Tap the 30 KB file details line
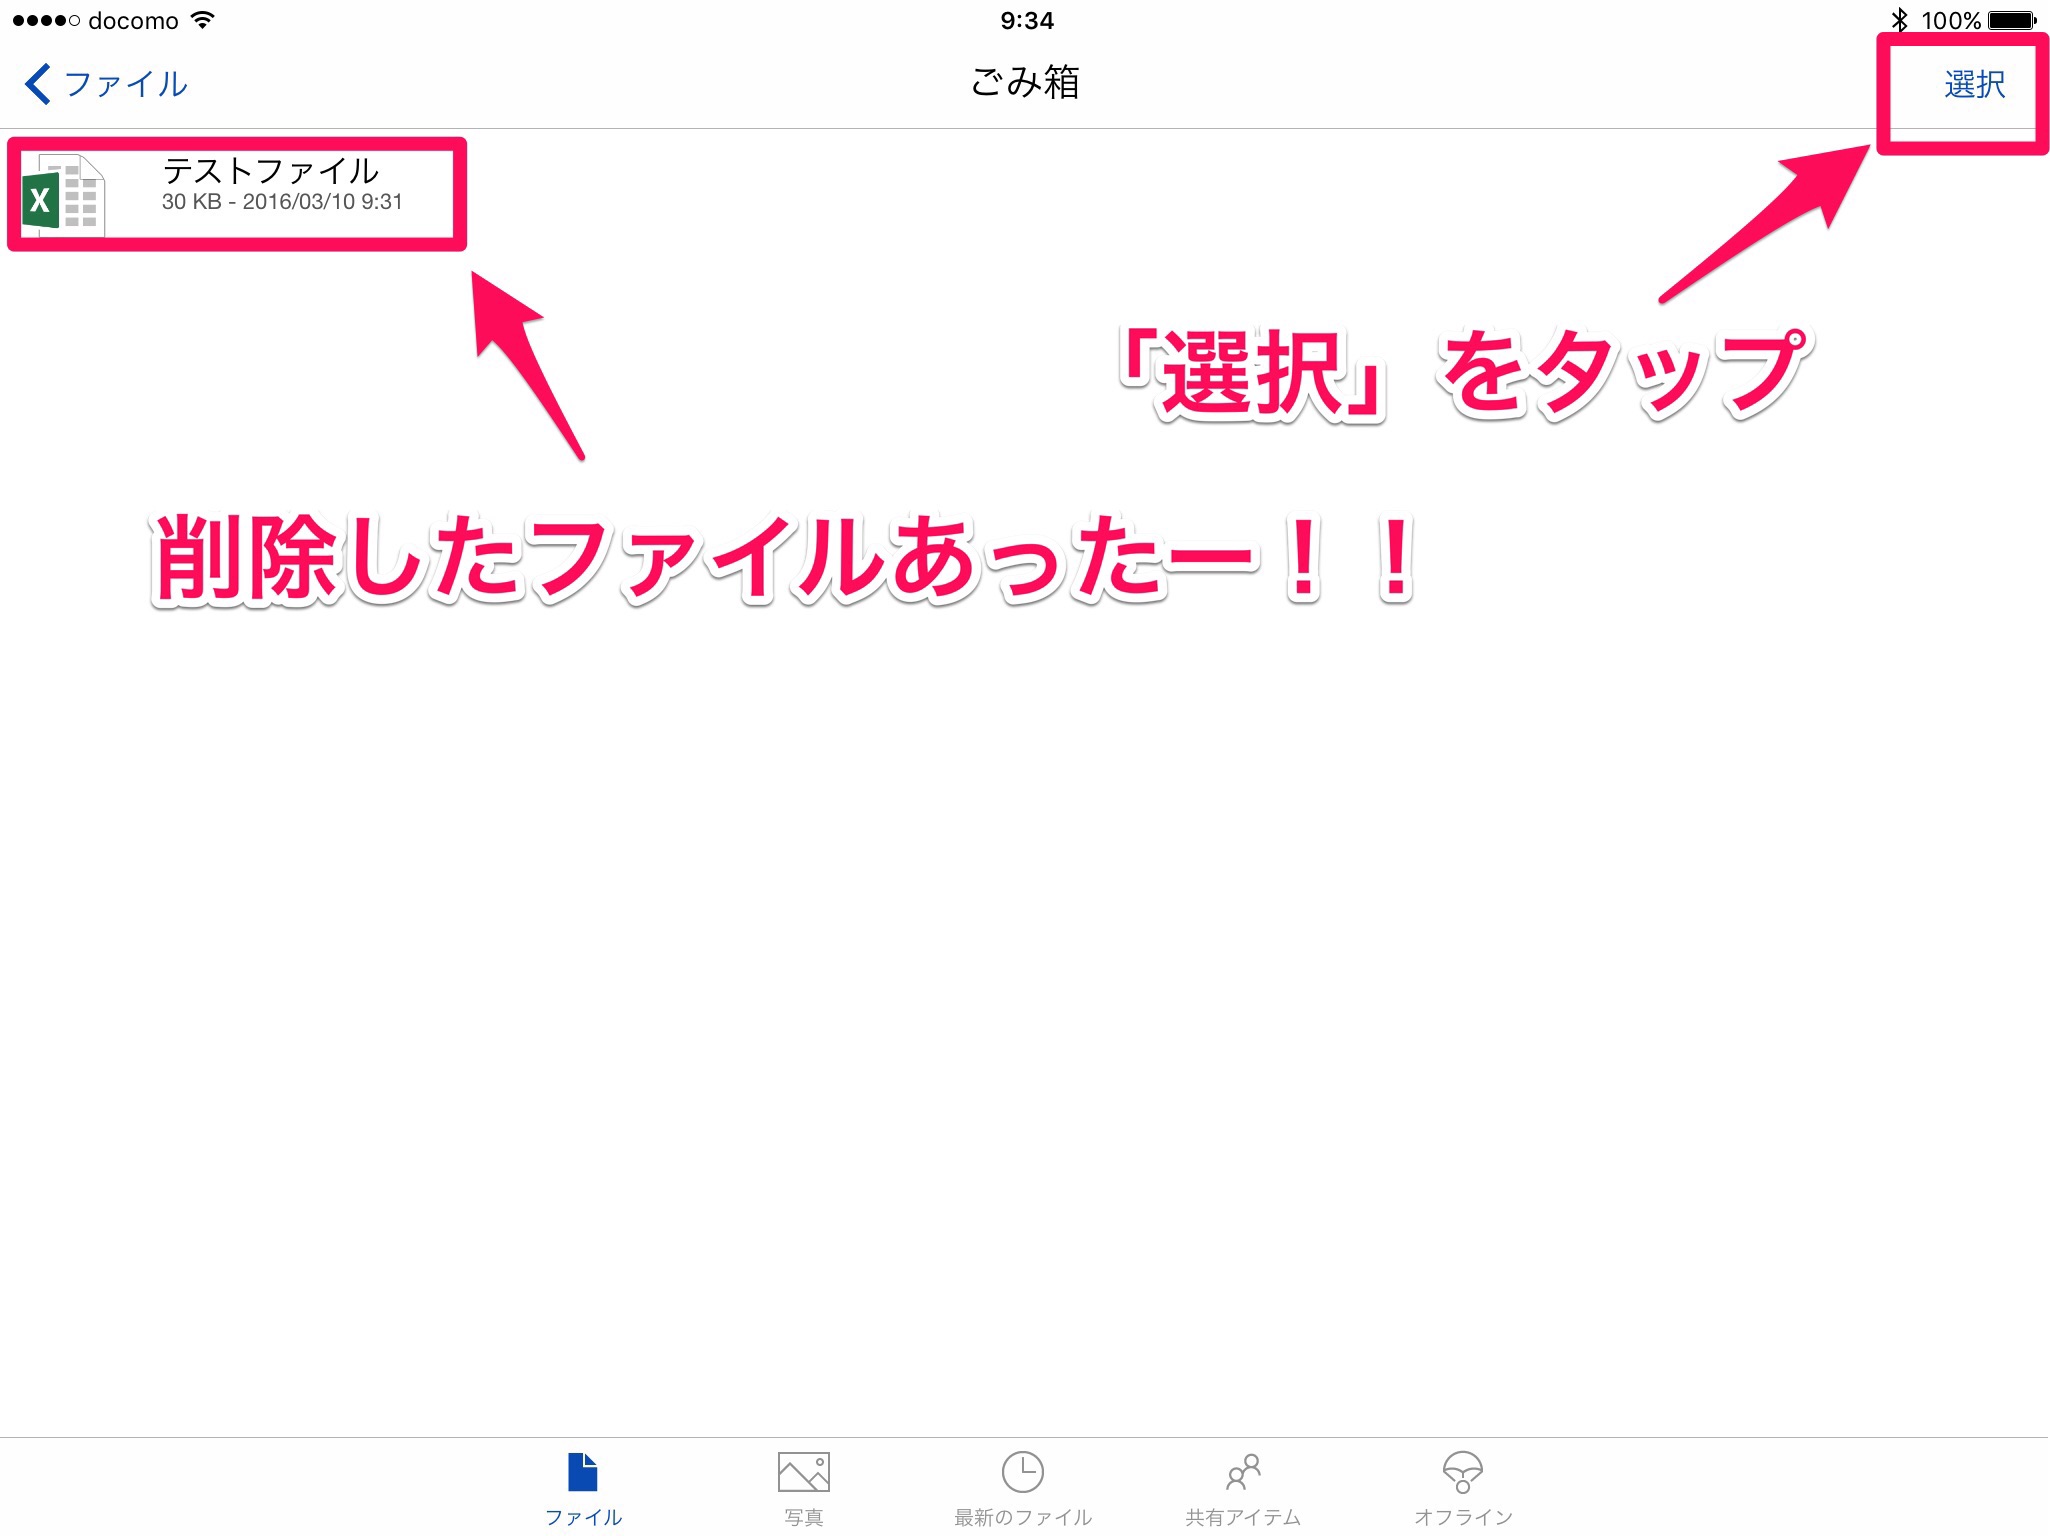This screenshot has height=1536, width=2050. pos(282,202)
